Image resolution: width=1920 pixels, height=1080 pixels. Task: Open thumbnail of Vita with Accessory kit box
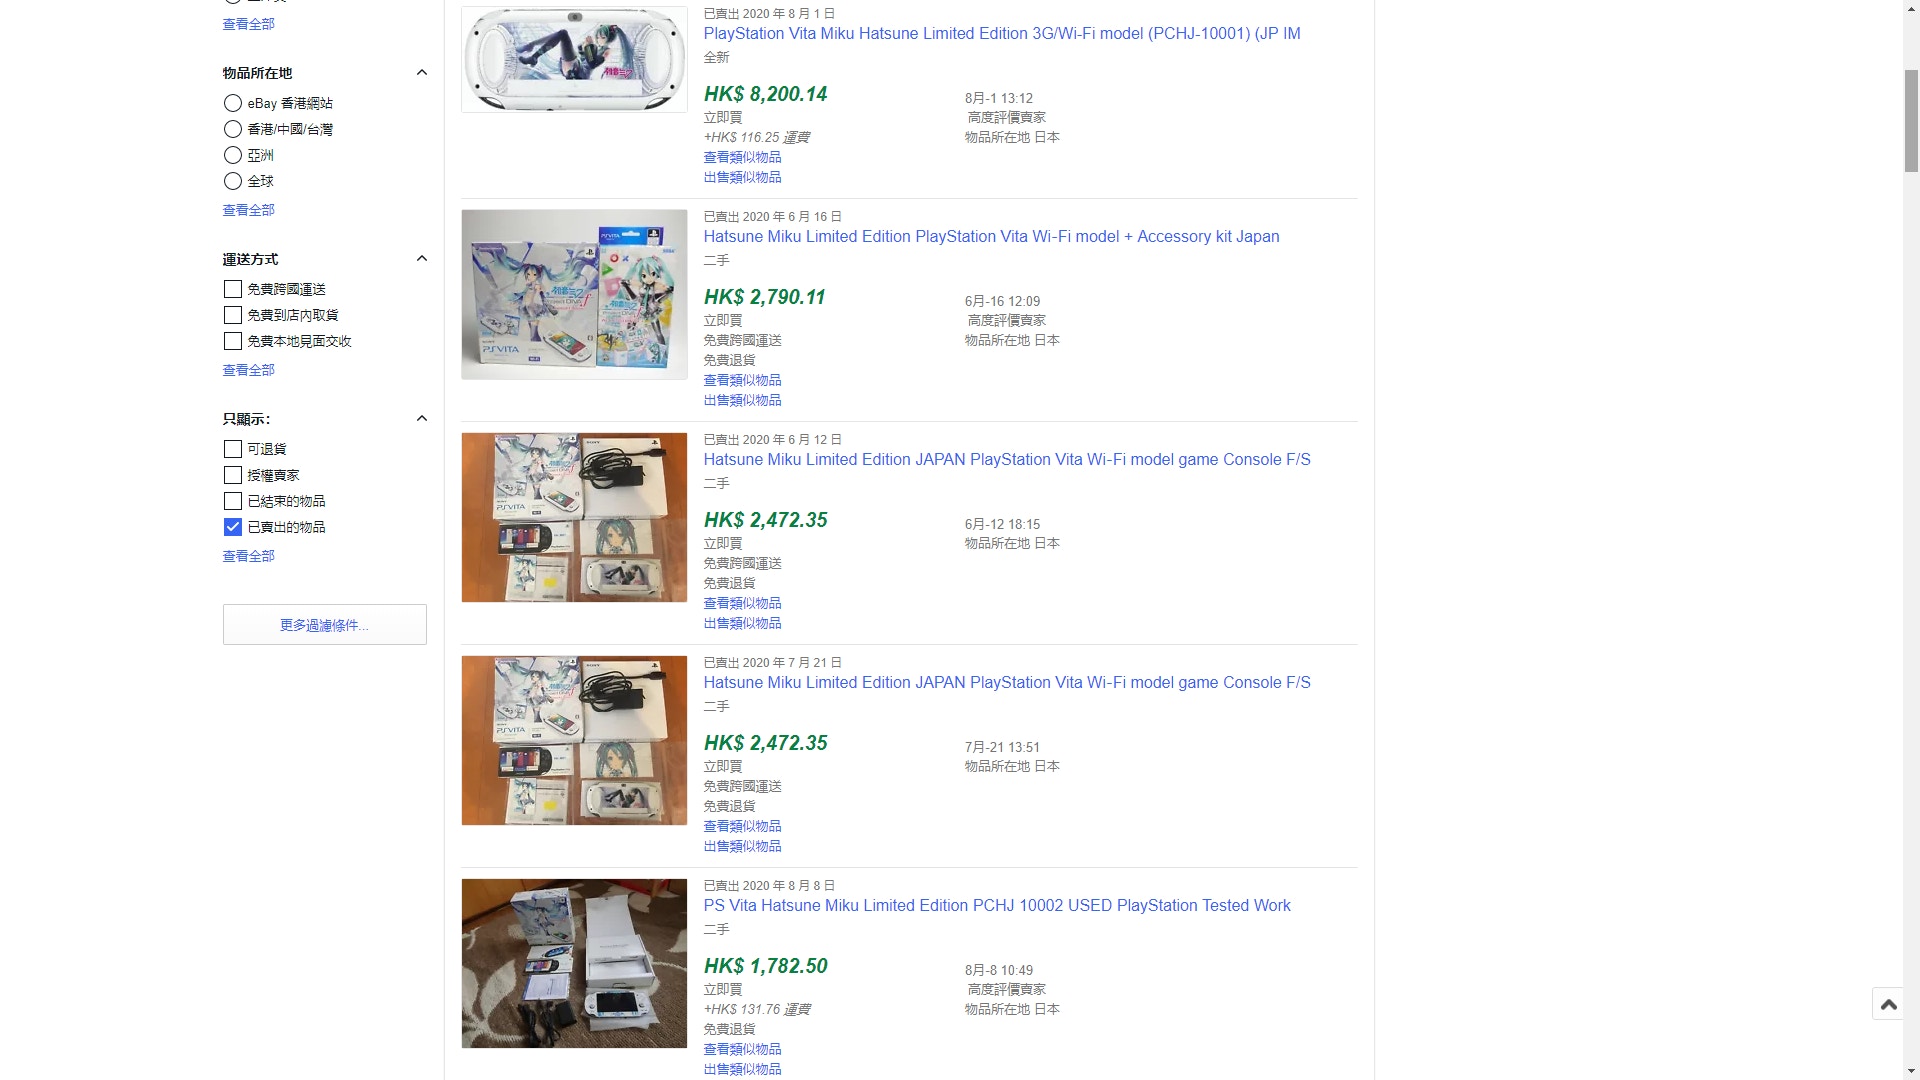pos(574,295)
